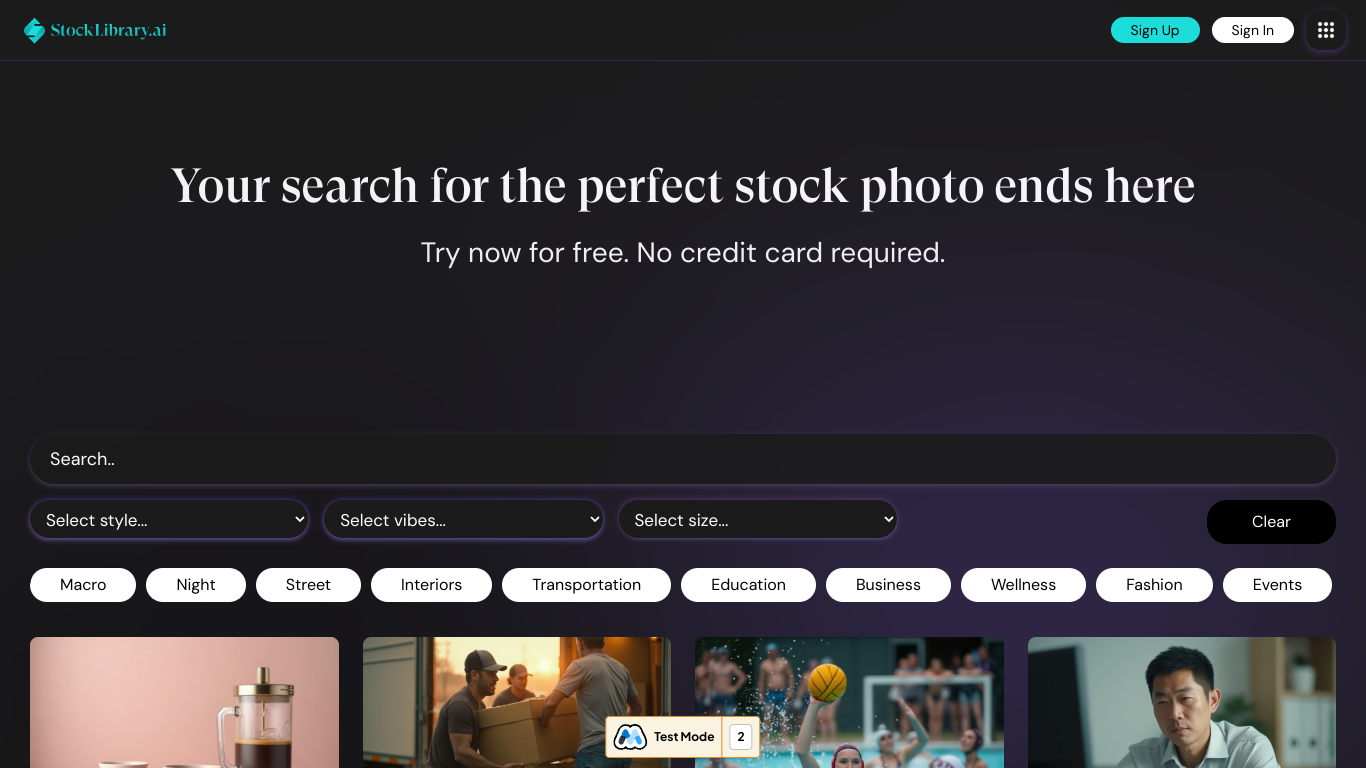This screenshot has width=1366, height=768.
Task: Click the StockLibrary.ai logo icon
Action: (x=35, y=31)
